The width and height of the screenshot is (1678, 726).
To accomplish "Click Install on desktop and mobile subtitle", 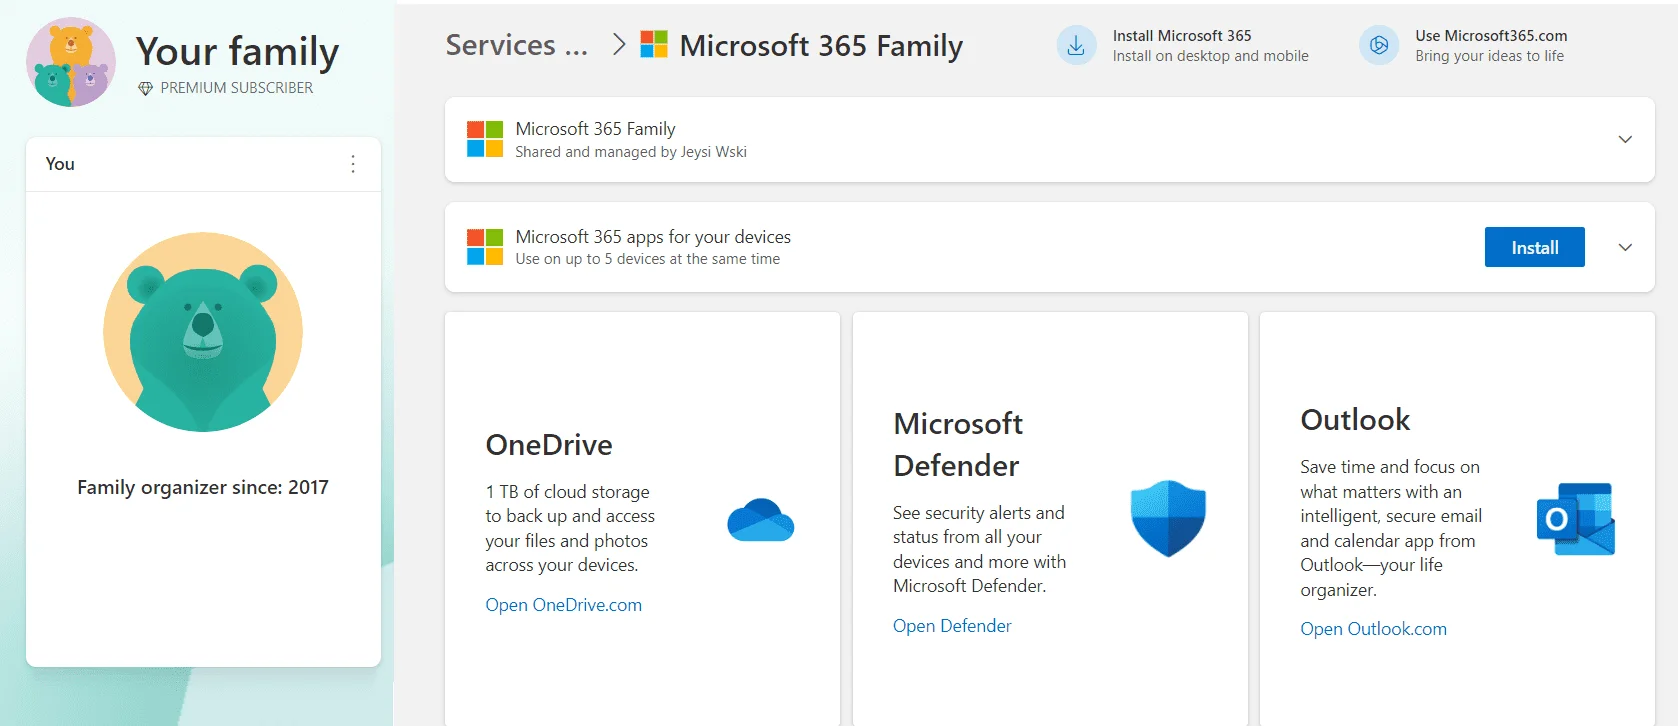I will [1211, 56].
